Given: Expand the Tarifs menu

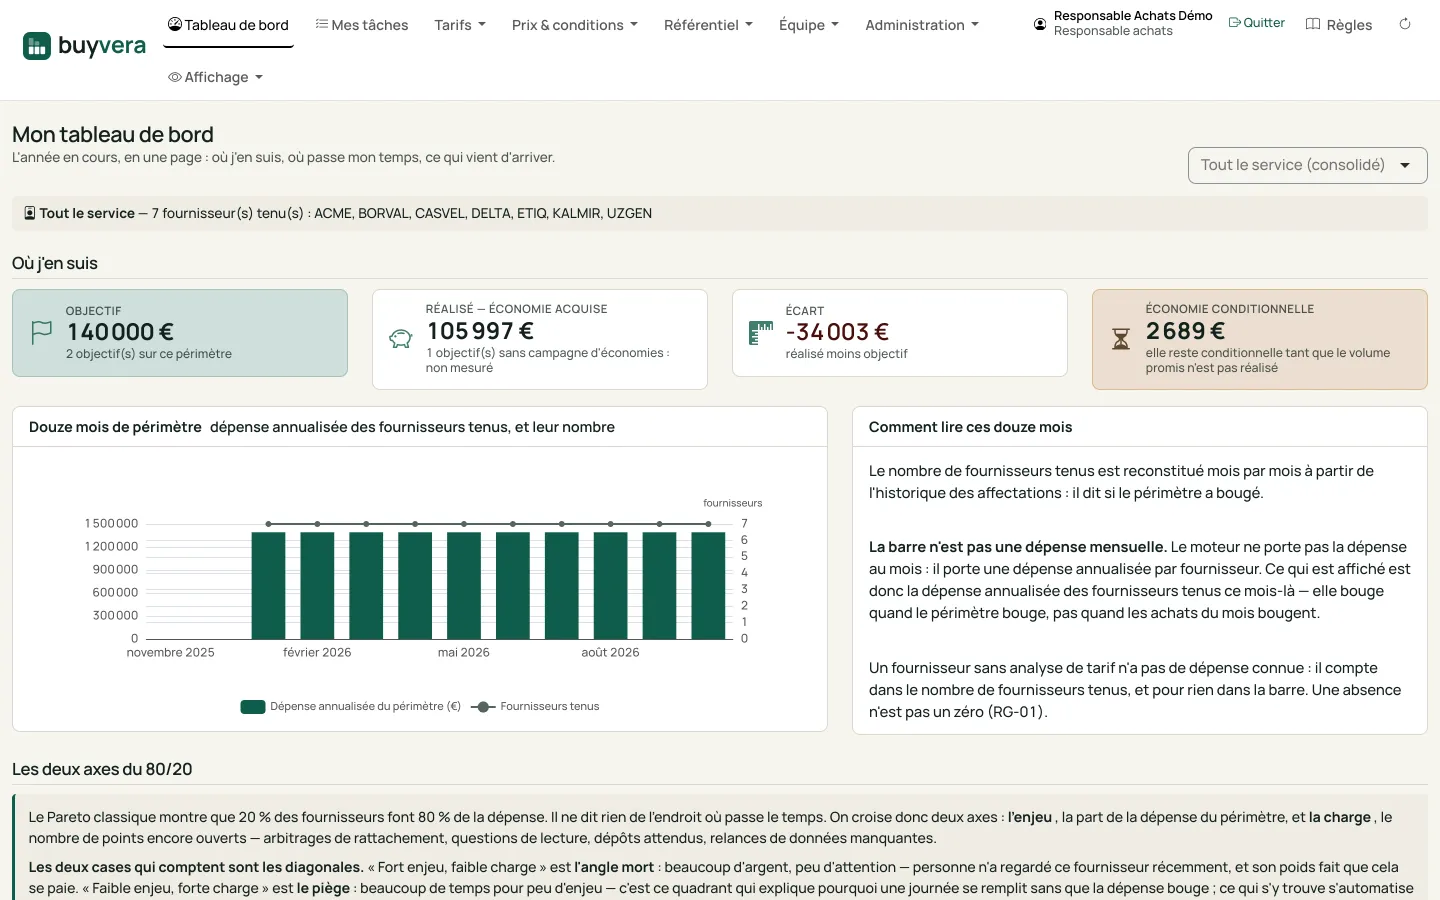Looking at the screenshot, I should coord(460,25).
